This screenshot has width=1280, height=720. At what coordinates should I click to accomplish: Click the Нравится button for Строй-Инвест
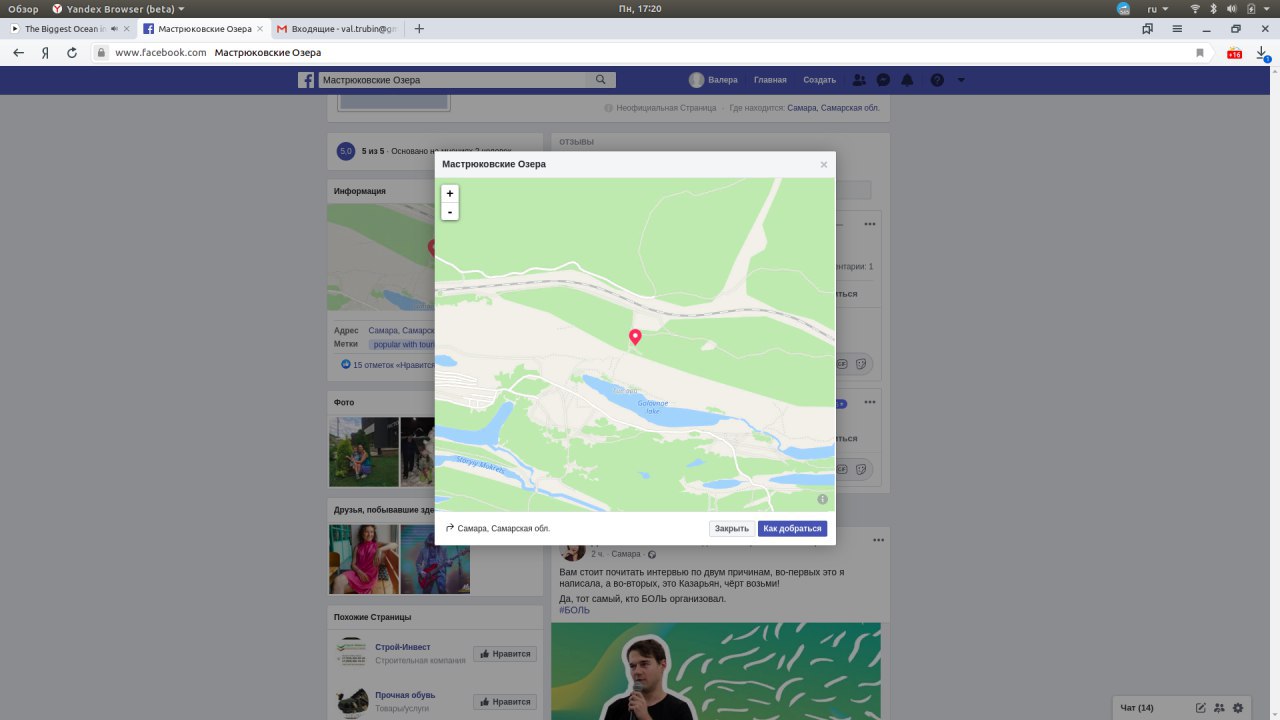pos(505,654)
